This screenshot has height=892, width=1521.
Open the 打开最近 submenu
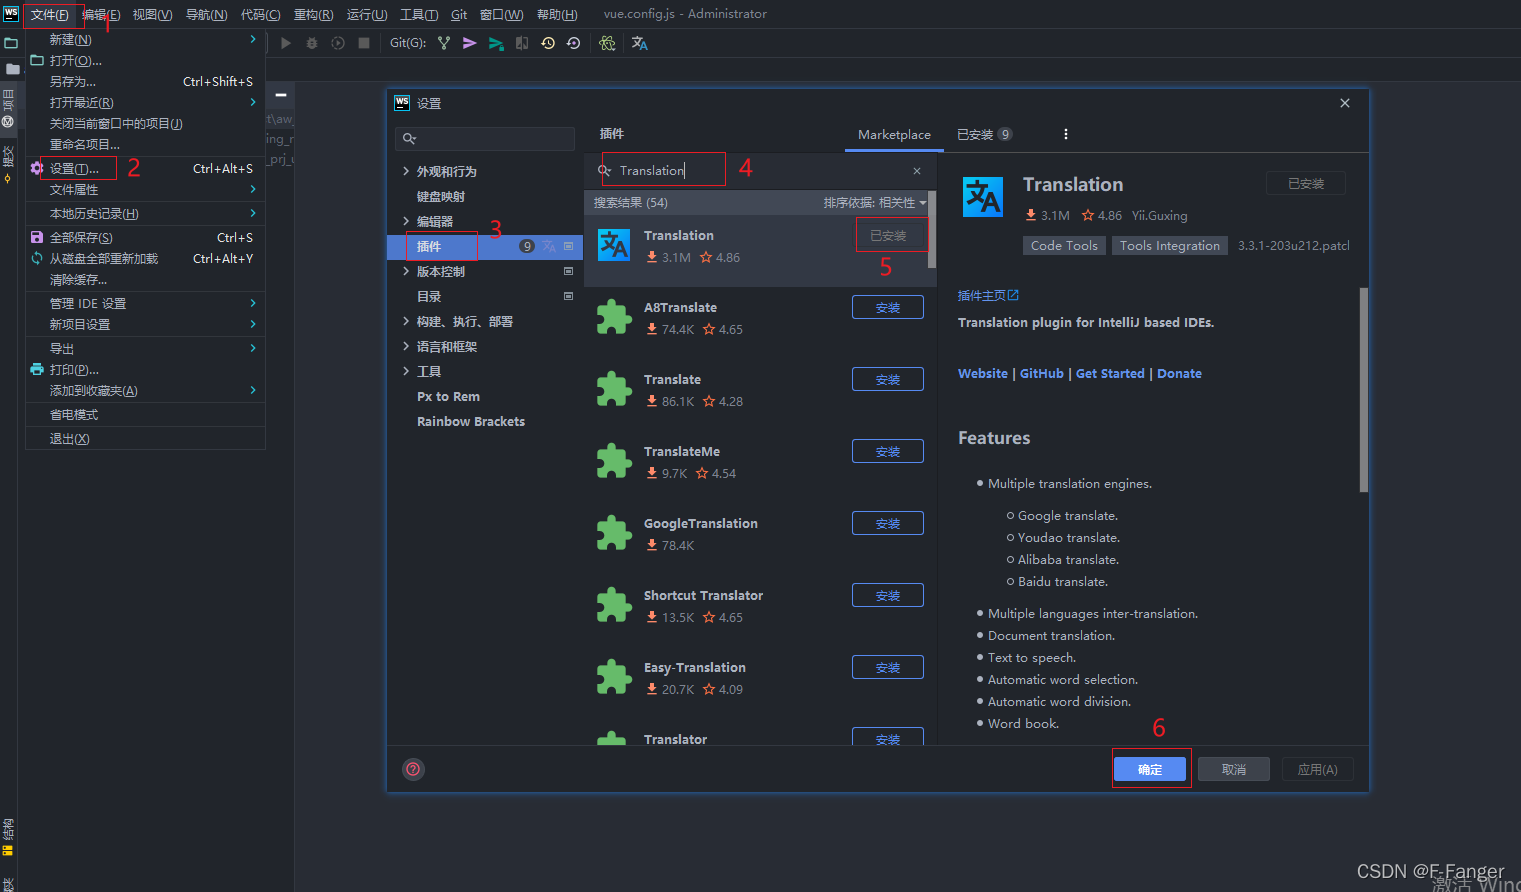[x=145, y=102]
